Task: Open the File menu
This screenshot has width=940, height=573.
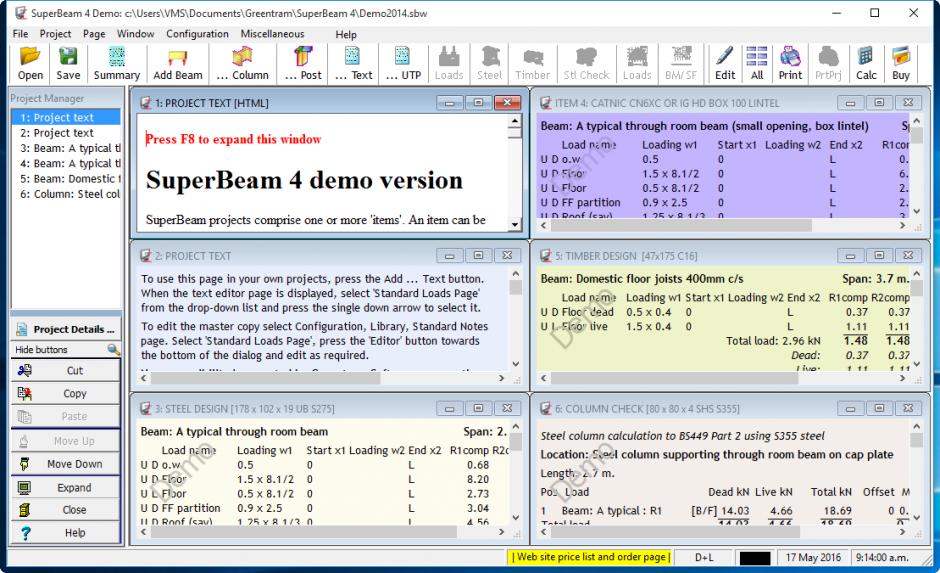Action: pos(20,34)
